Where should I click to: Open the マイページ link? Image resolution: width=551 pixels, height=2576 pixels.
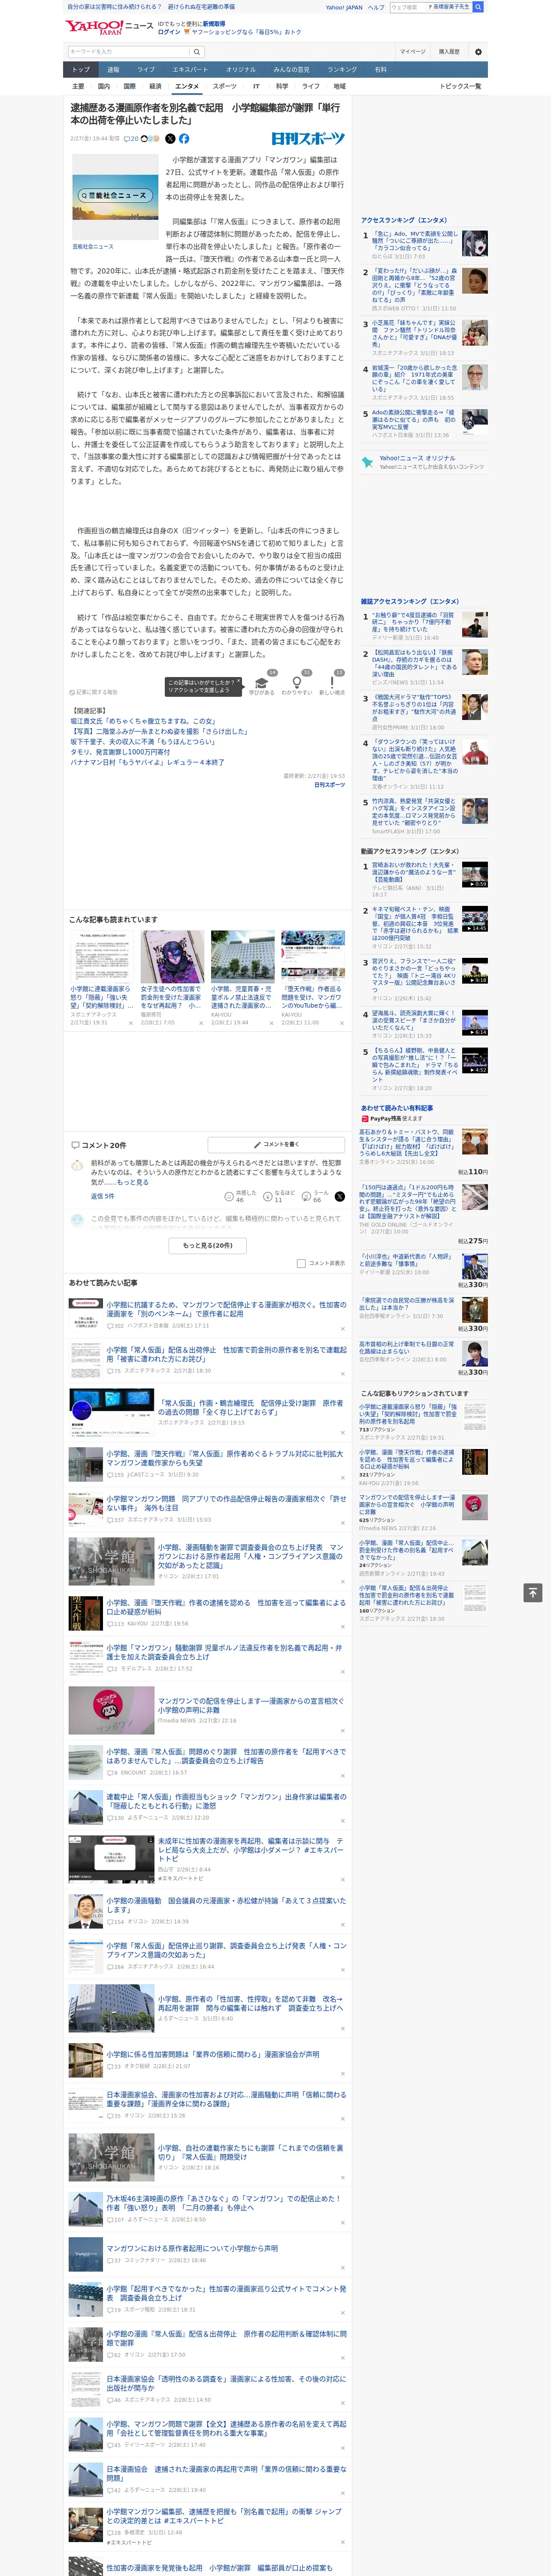click(412, 52)
